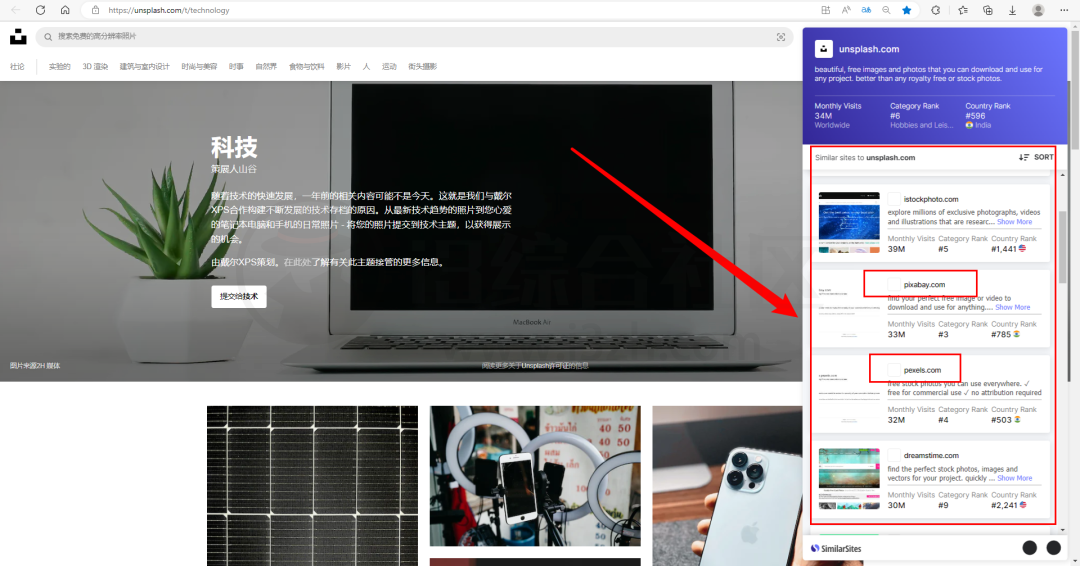Open the blue iPhone photo thumbnail
The width and height of the screenshot is (1080, 566).
[727, 485]
